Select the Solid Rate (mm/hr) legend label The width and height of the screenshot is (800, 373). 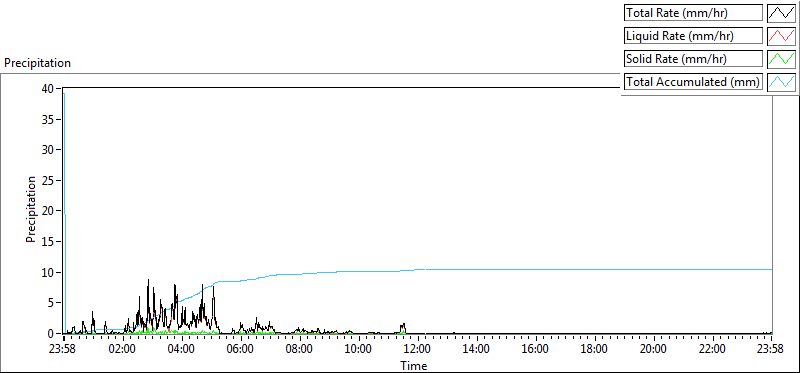[x=694, y=59]
